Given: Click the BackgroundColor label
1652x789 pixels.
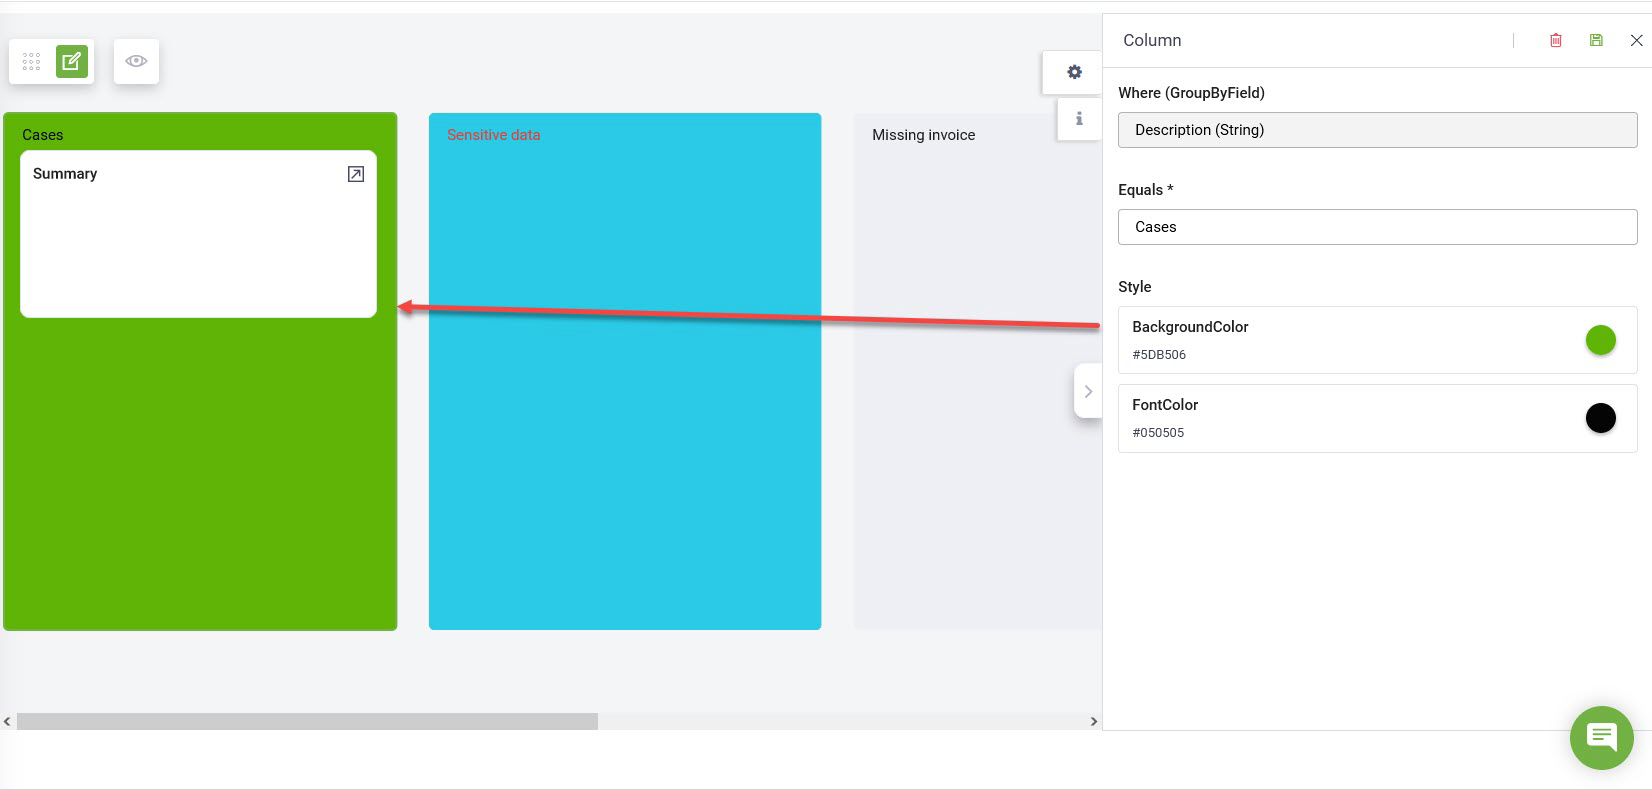Looking at the screenshot, I should pos(1190,327).
